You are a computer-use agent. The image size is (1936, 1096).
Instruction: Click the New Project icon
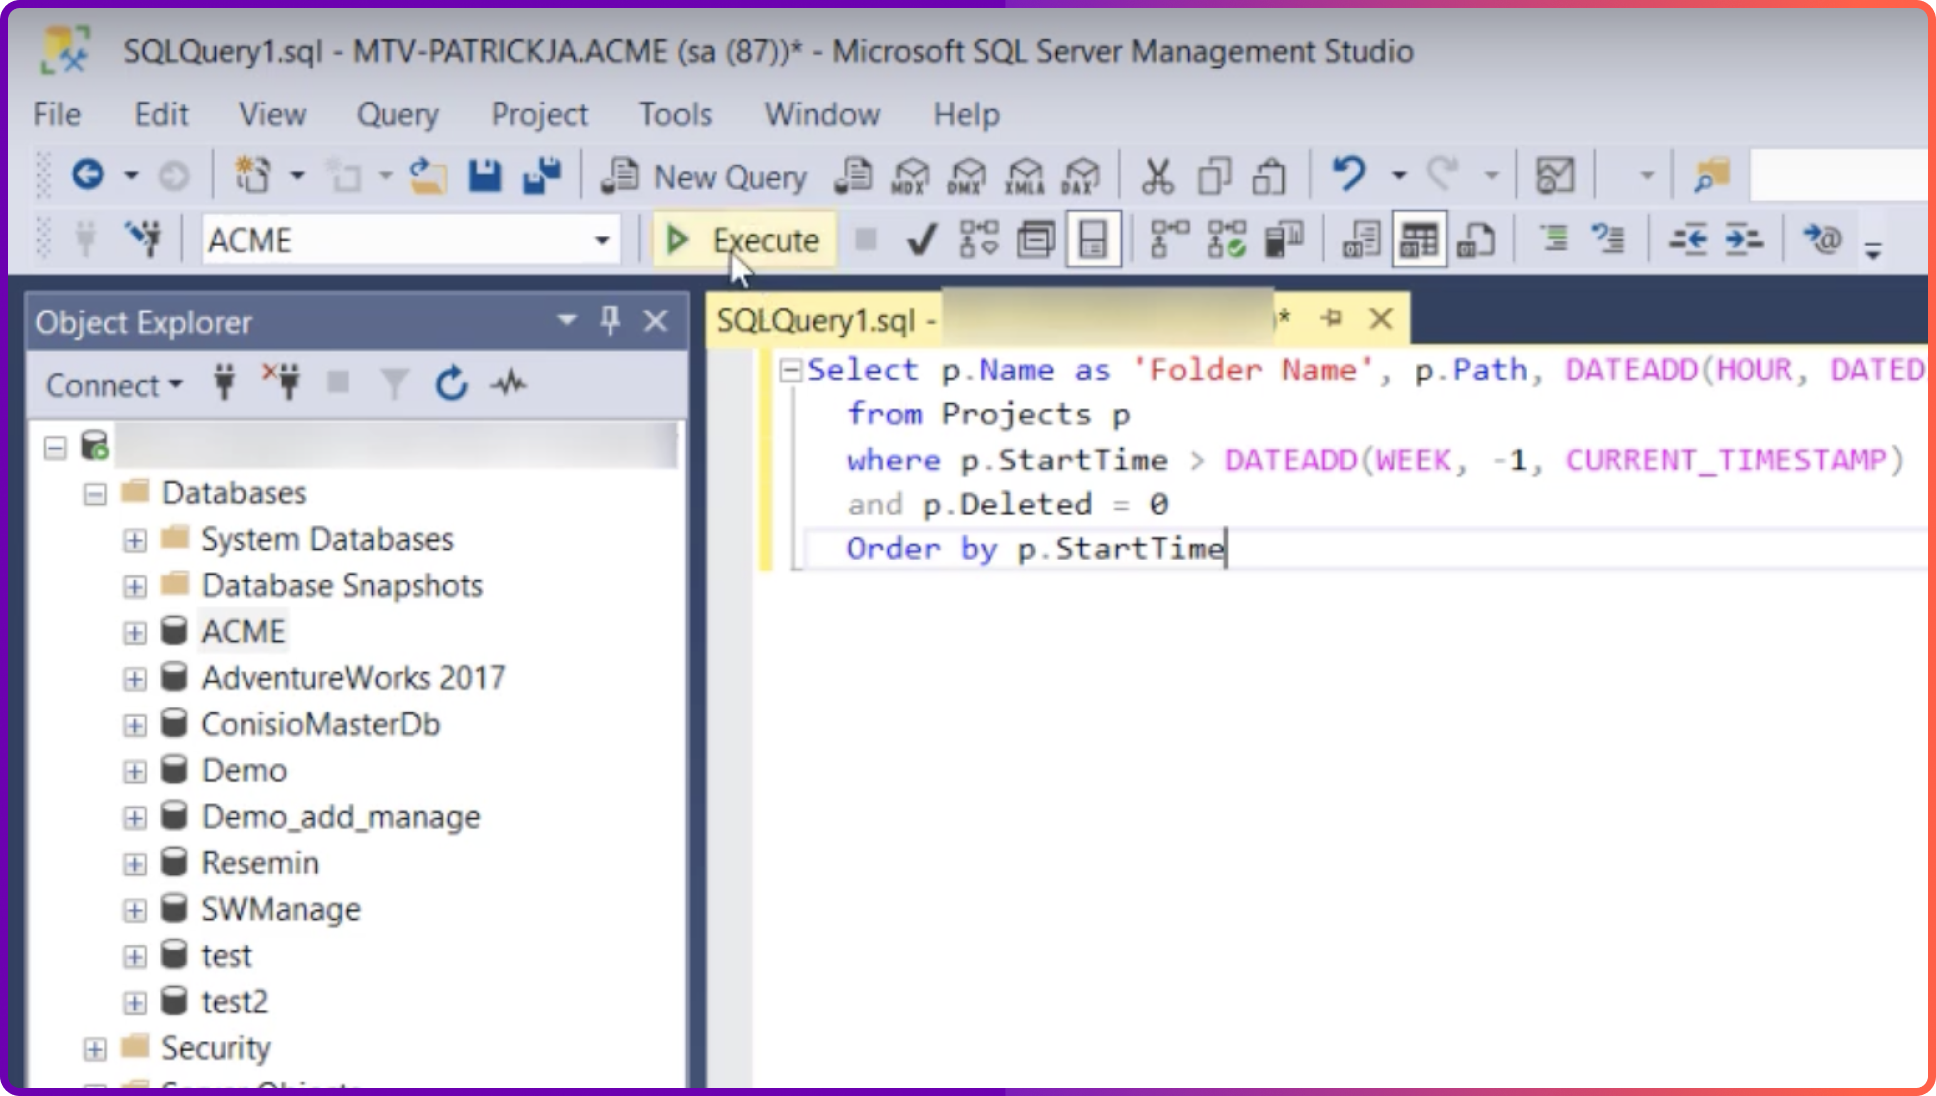tap(252, 175)
